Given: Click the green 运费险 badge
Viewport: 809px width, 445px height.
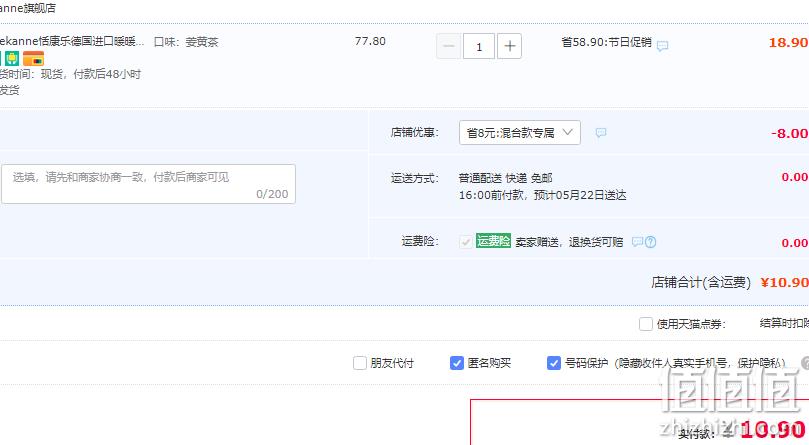Looking at the screenshot, I should (493, 241).
